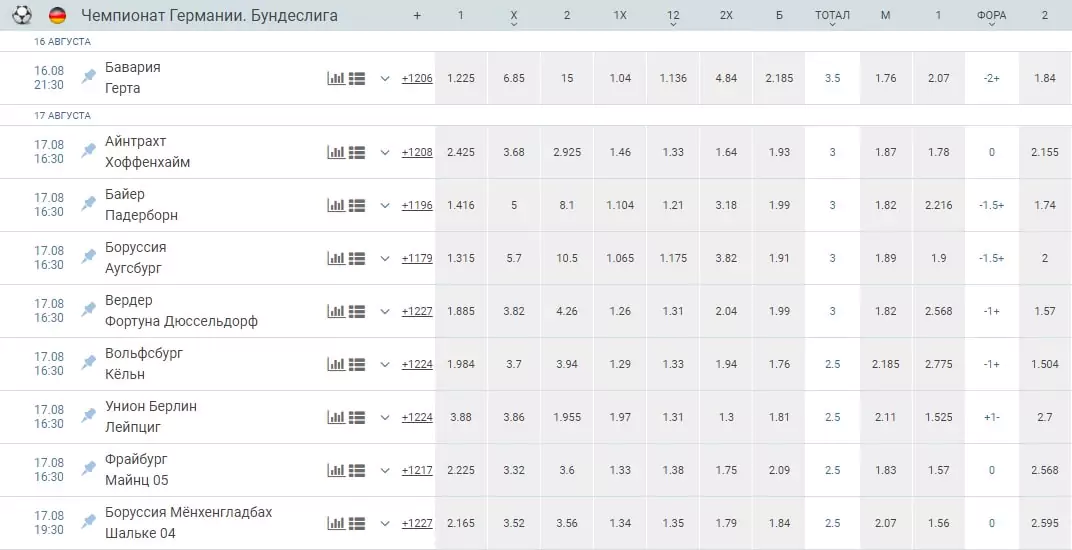Pin the Унион Берлин – Лейпциг match
The width and height of the screenshot is (1072, 550).
[88, 416]
